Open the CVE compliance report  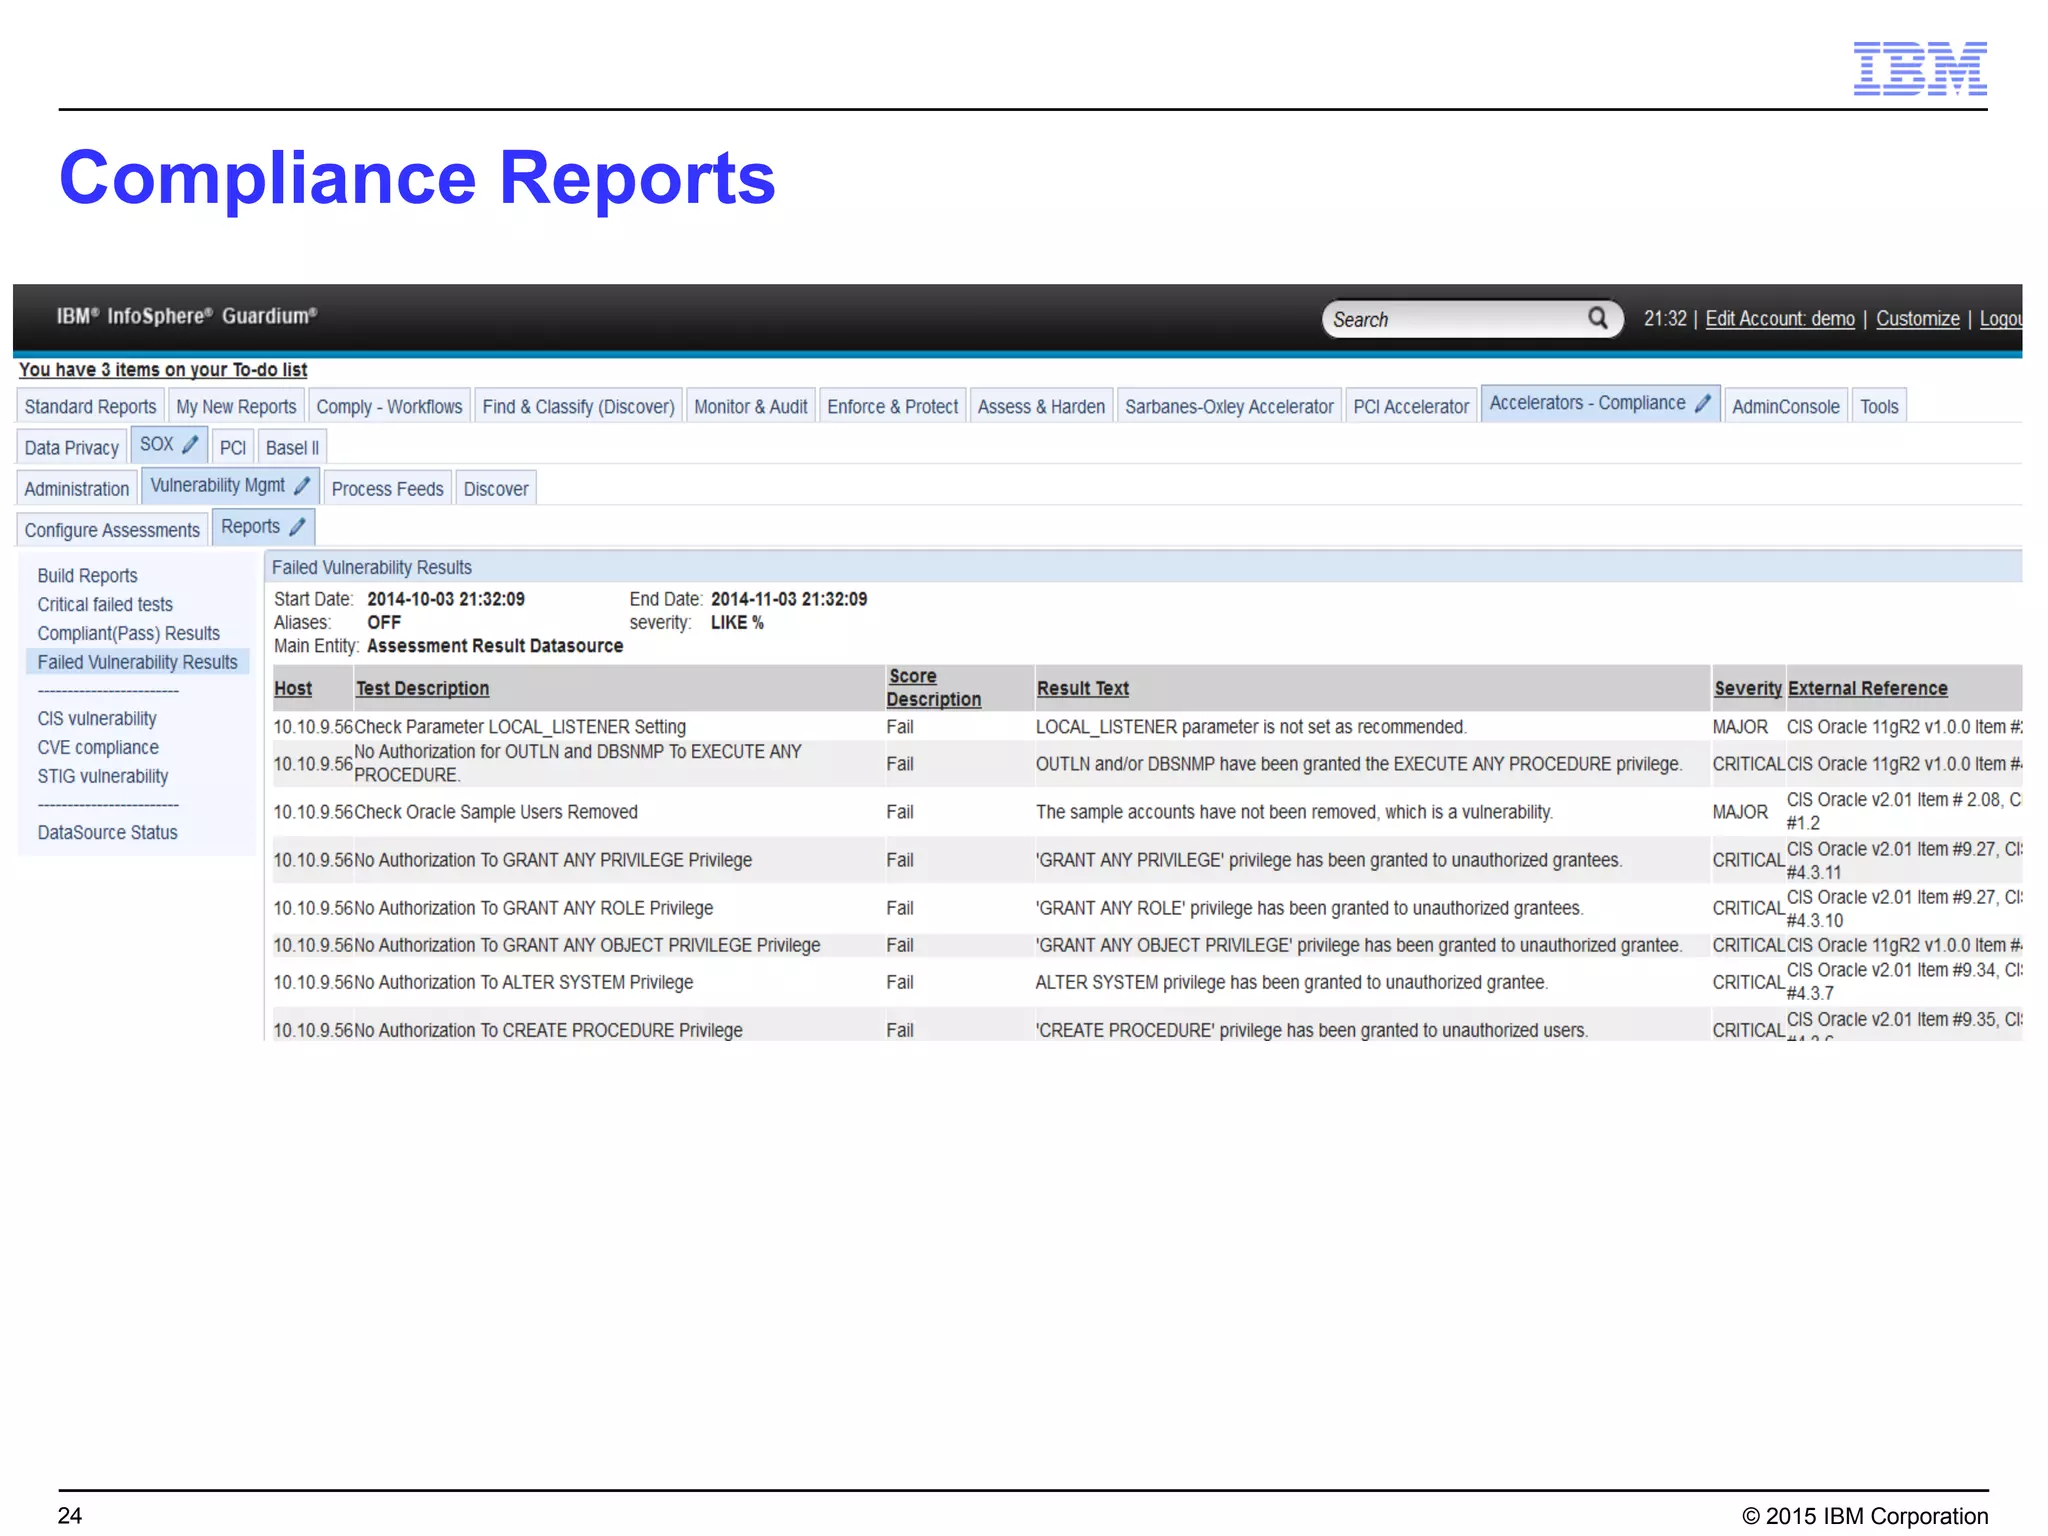[98, 748]
